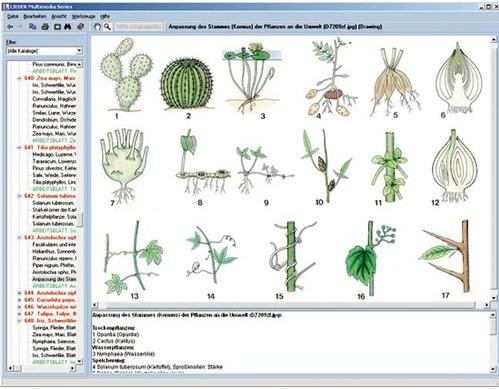Select the hand pan tool

pyautogui.click(x=97, y=27)
